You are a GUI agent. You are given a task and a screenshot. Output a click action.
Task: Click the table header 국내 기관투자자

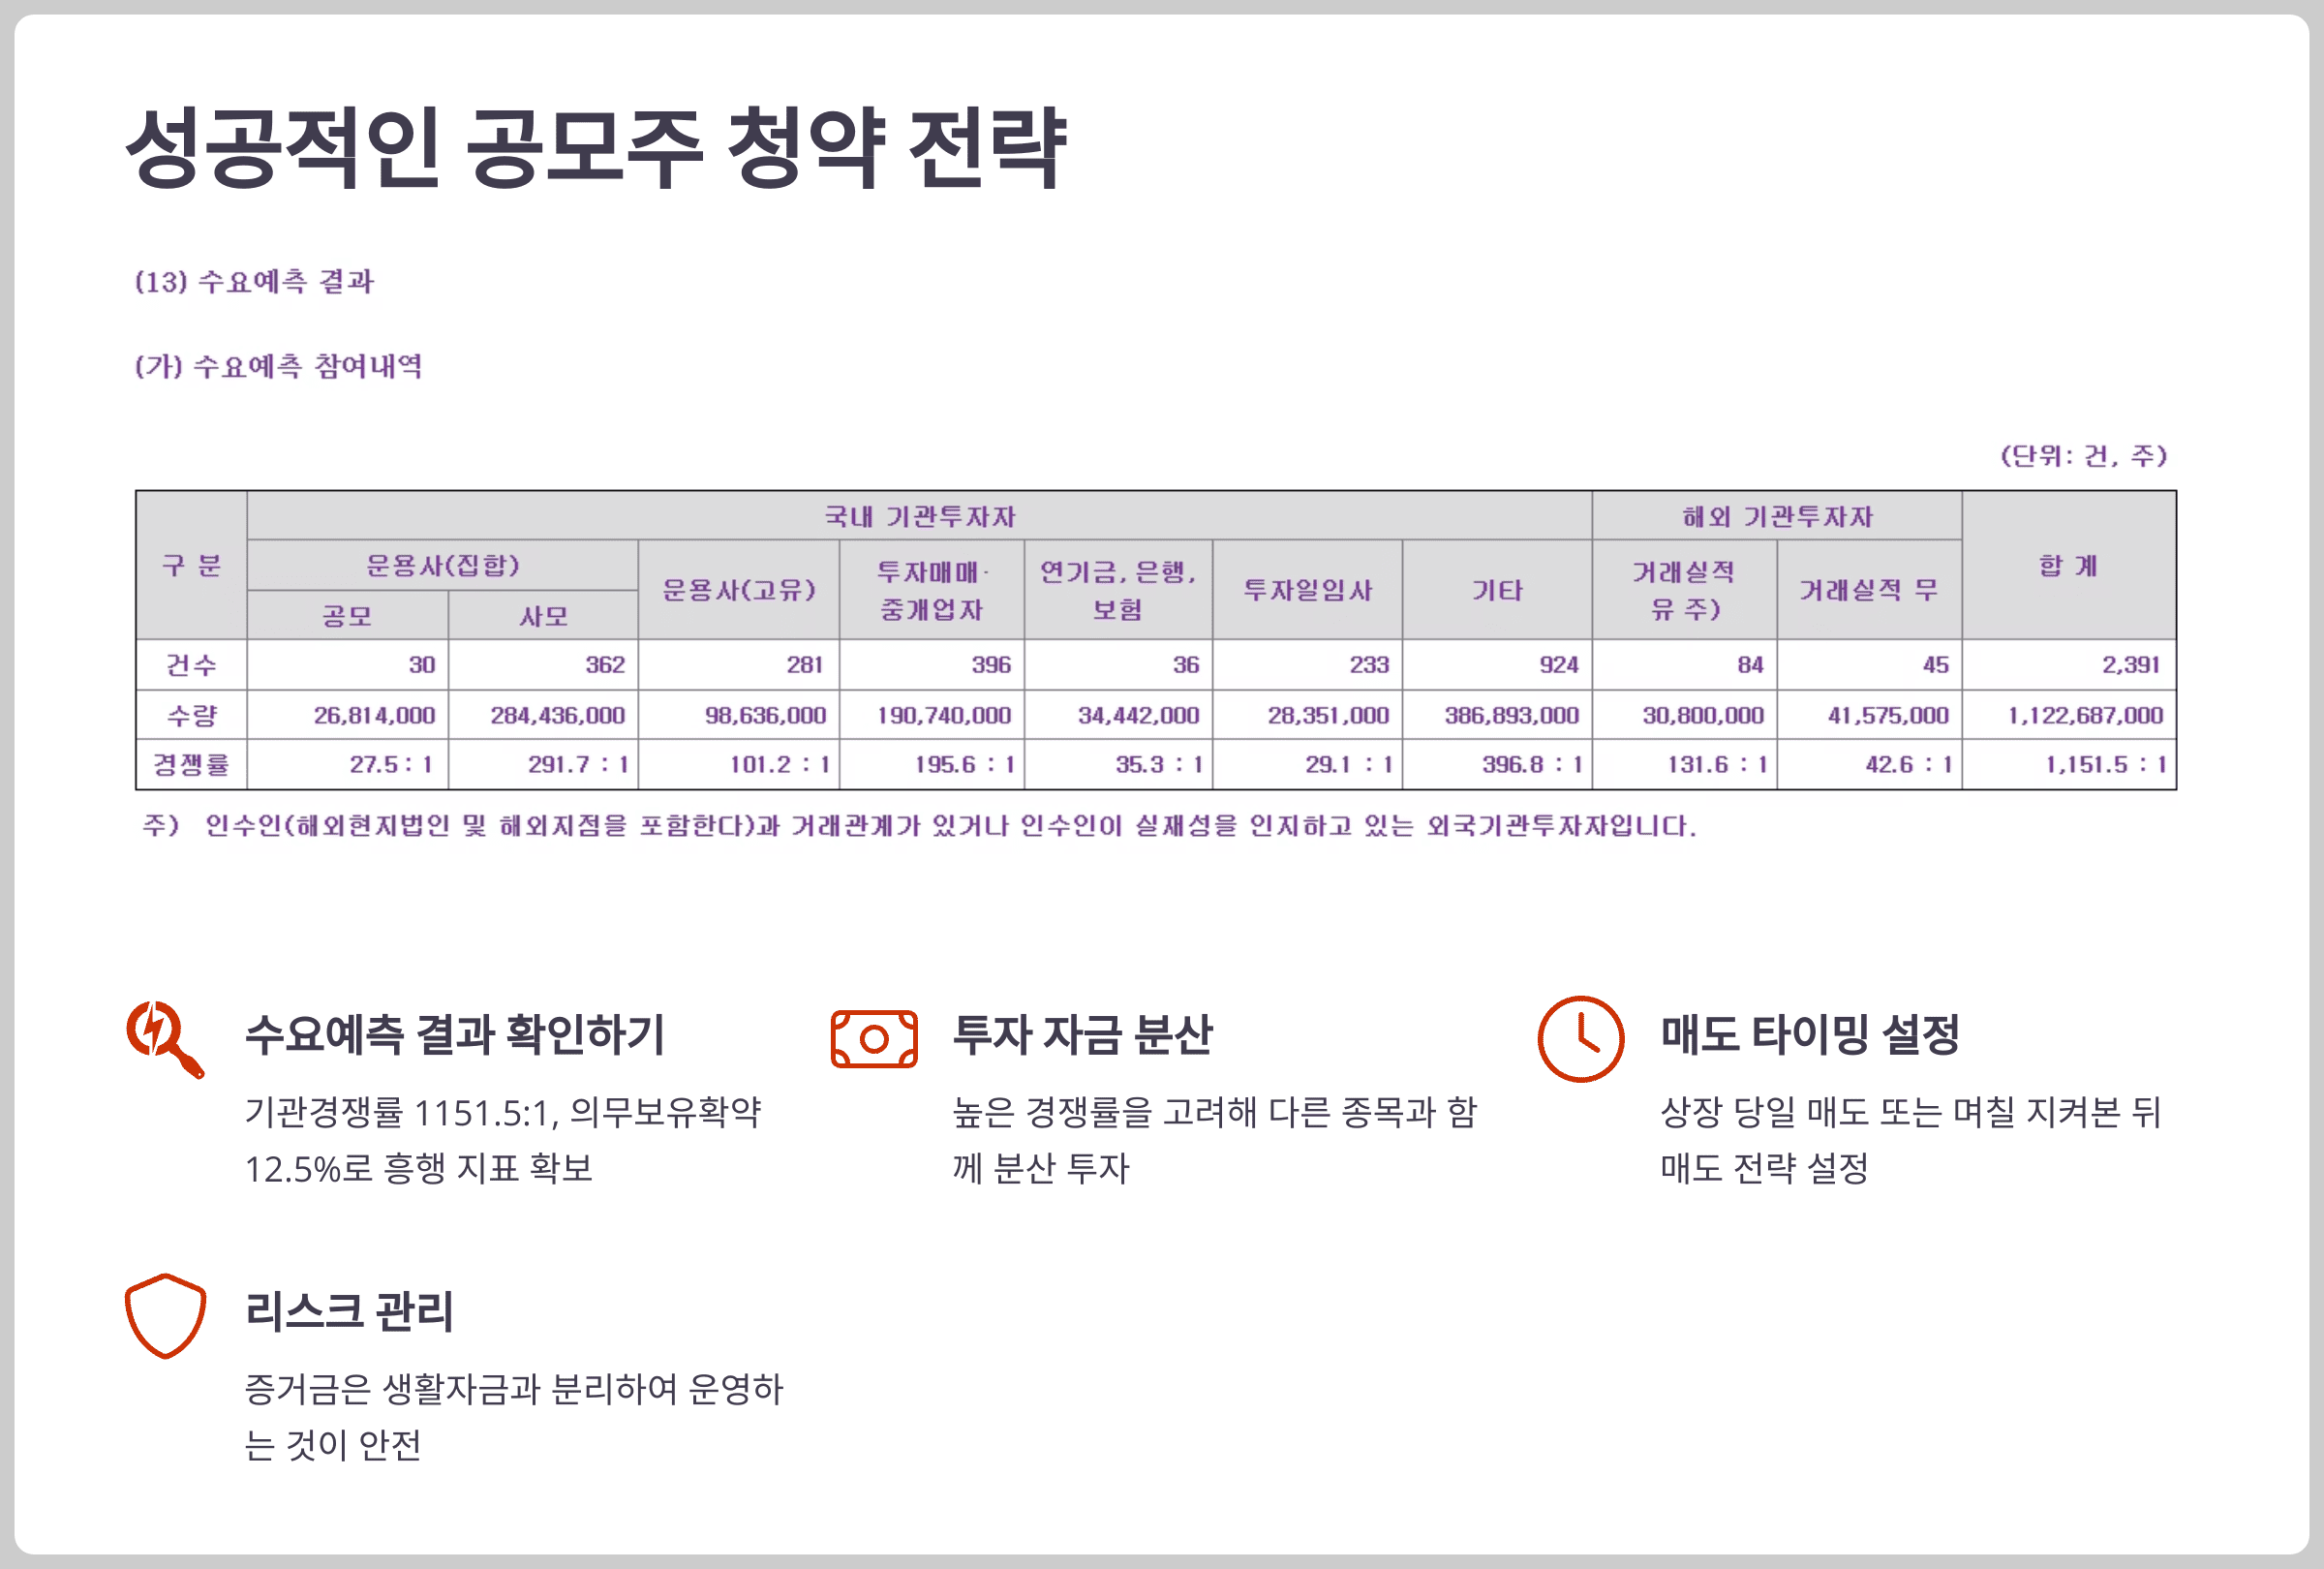coord(918,516)
